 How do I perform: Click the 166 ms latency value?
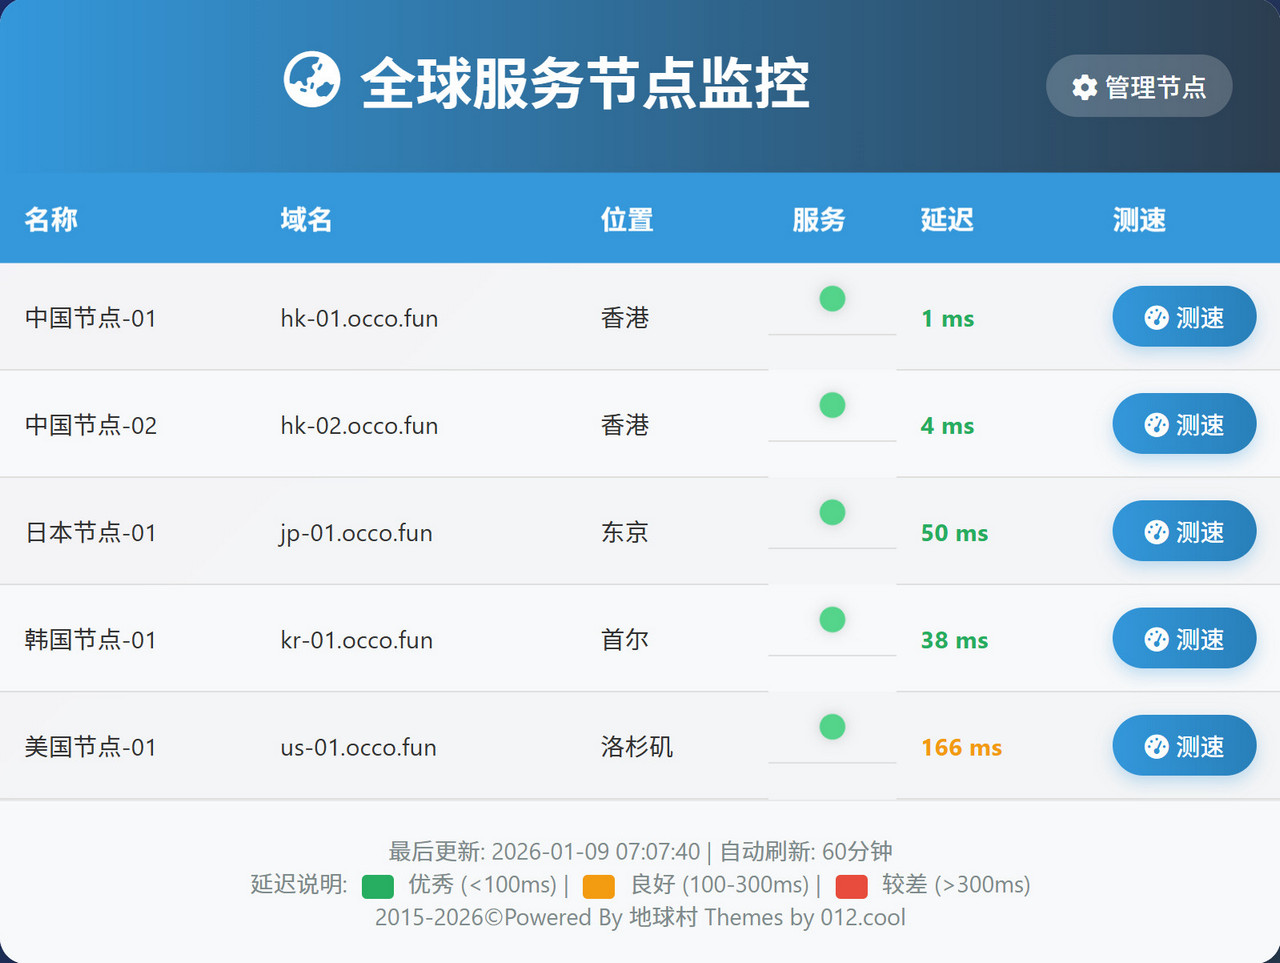click(x=961, y=747)
